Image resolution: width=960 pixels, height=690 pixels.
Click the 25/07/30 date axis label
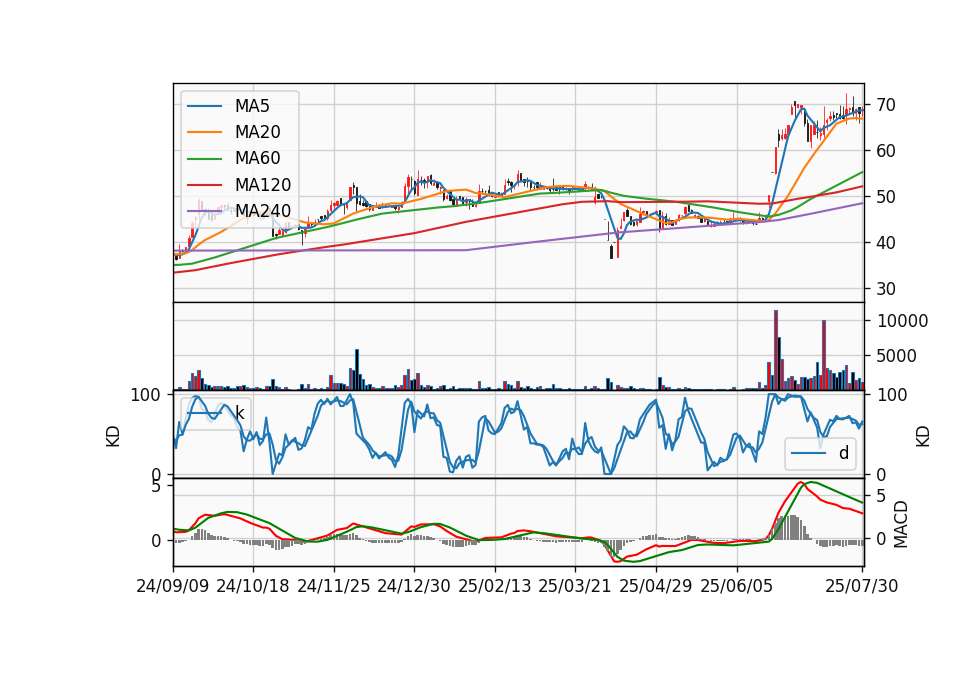[862, 586]
